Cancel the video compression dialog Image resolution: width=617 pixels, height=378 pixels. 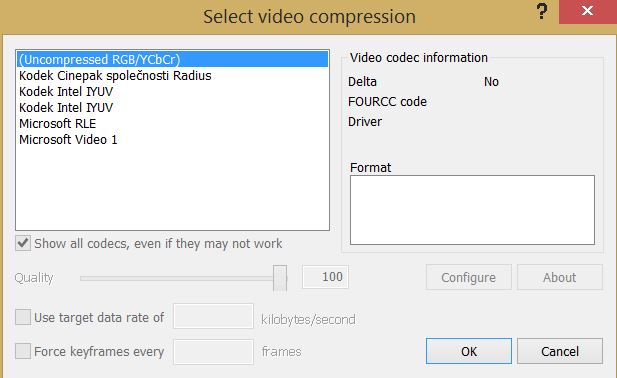tap(560, 351)
